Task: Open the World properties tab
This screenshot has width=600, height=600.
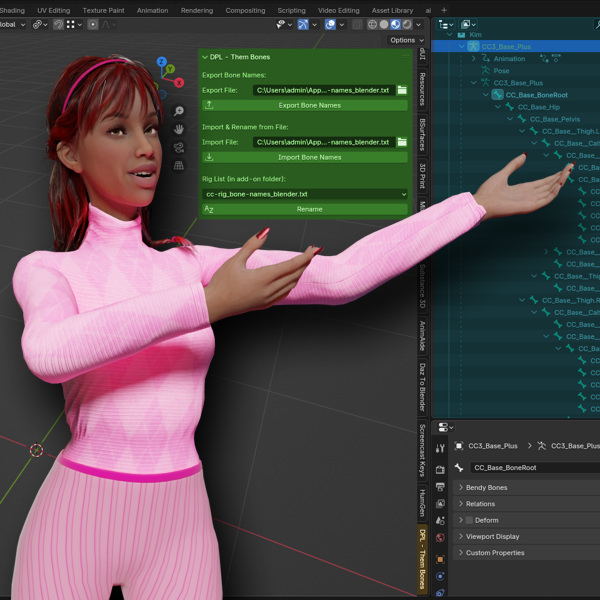Action: tap(440, 538)
